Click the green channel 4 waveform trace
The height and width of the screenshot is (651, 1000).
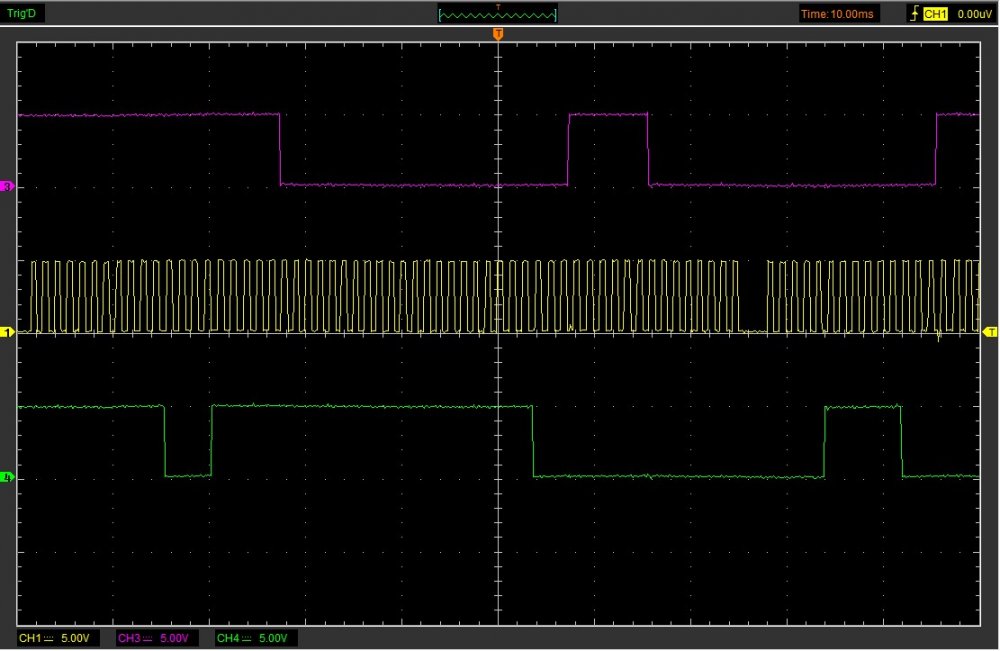point(350,406)
